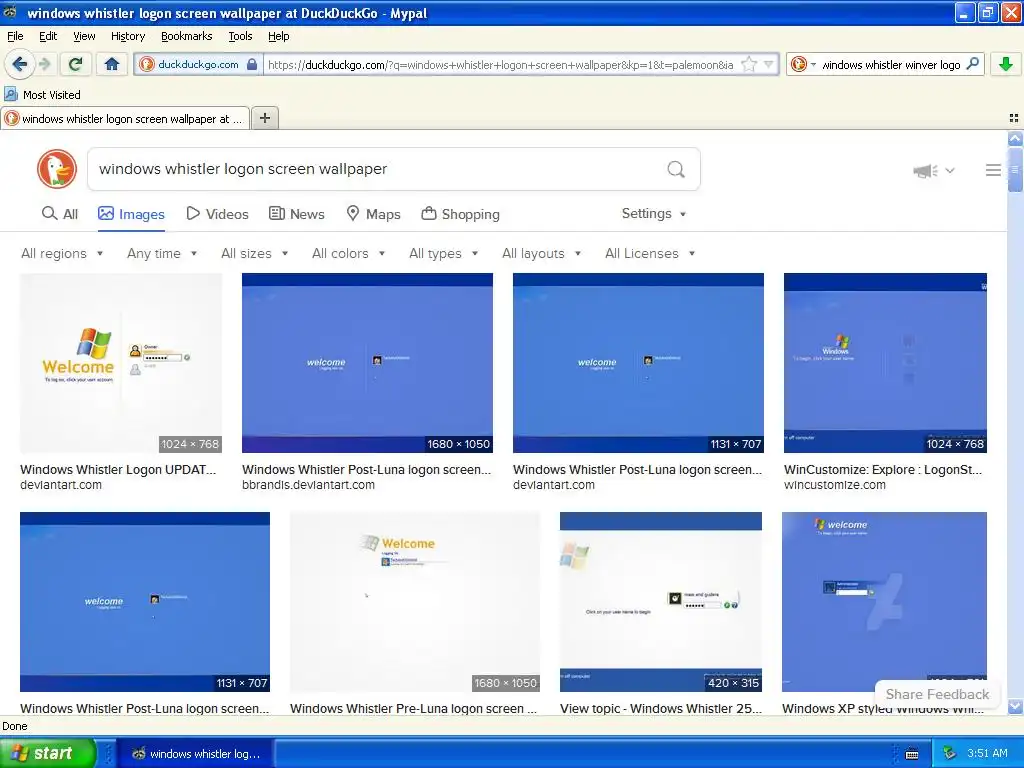Click the list all tabs icon

[x=1014, y=118]
